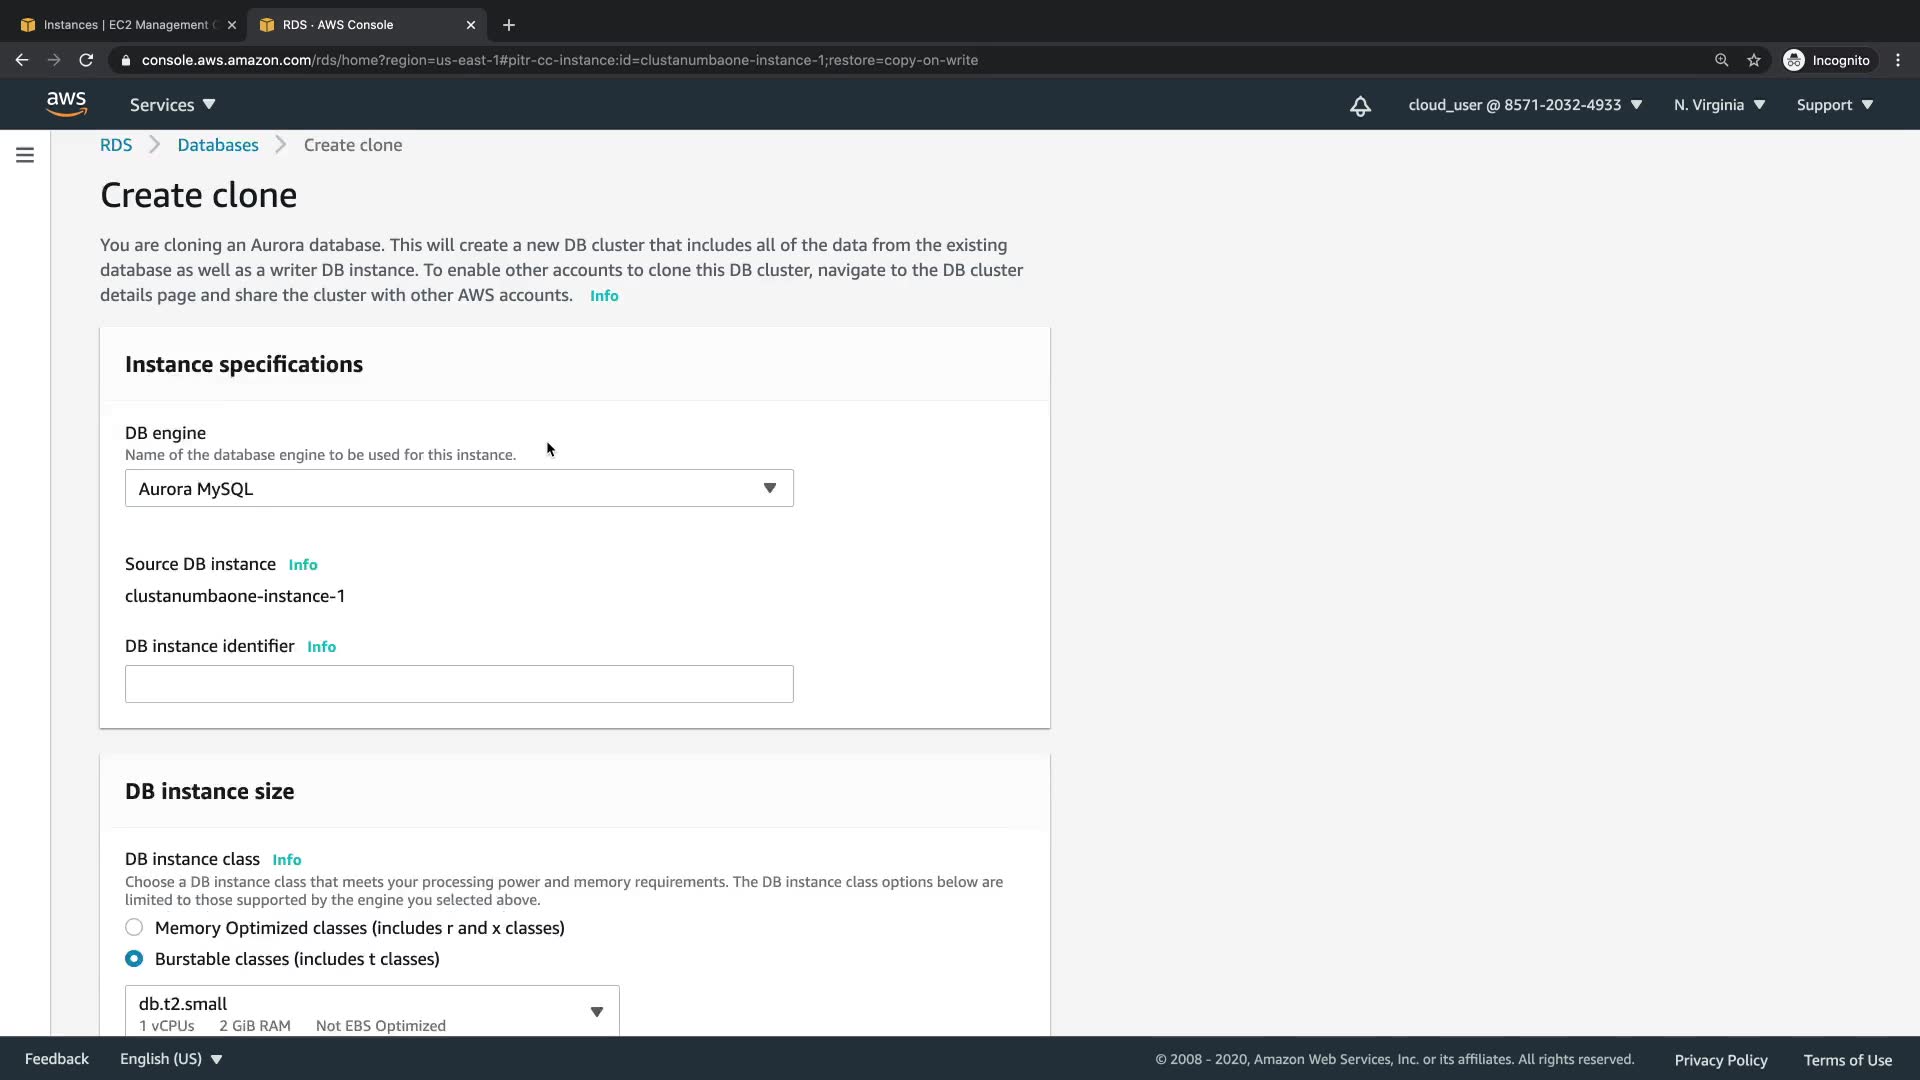The width and height of the screenshot is (1920, 1080).
Task: Open Info link beside Source DB instance
Action: pyautogui.click(x=303, y=565)
